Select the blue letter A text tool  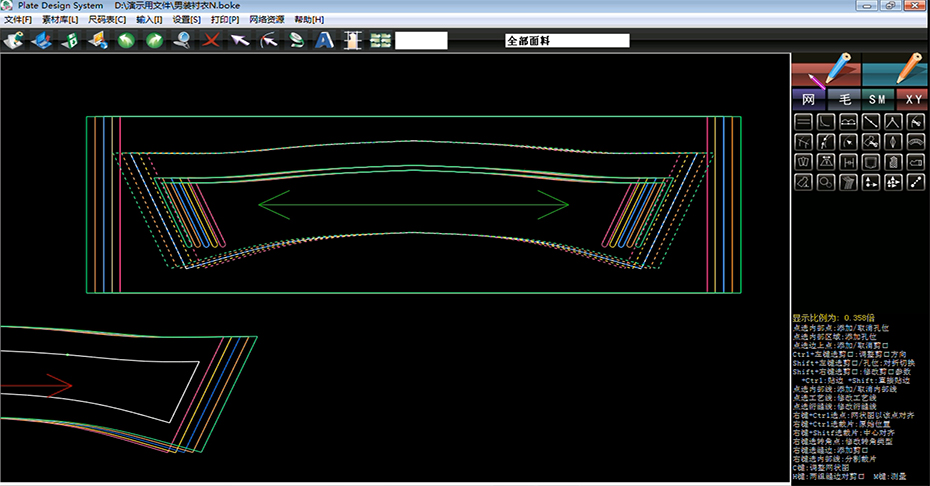(323, 40)
